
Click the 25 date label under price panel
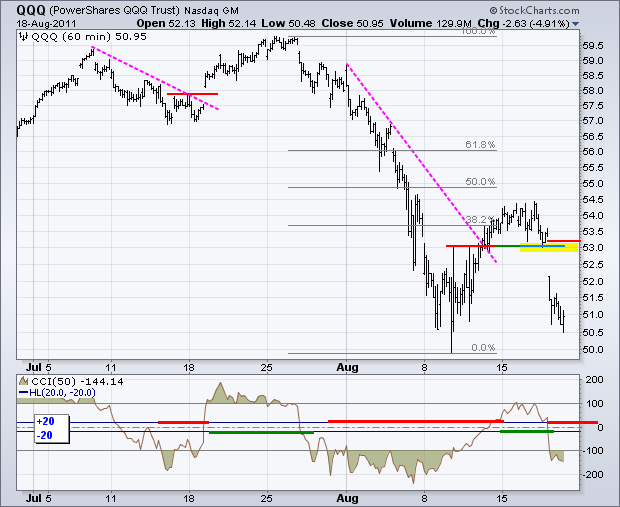tap(267, 367)
